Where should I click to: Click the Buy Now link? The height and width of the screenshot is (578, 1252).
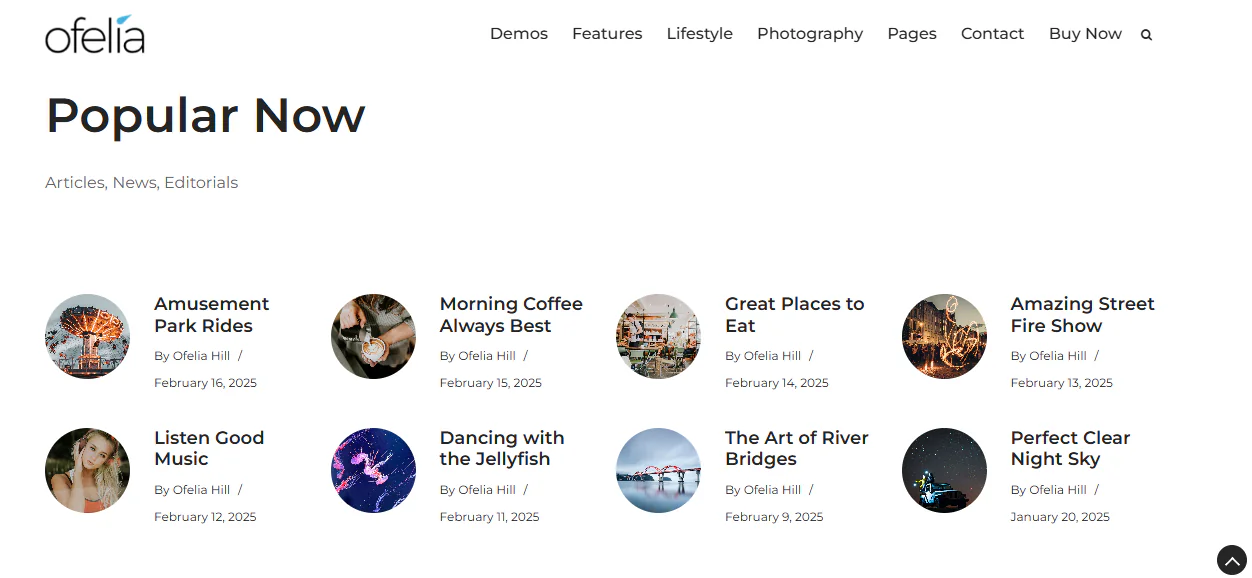[1085, 33]
